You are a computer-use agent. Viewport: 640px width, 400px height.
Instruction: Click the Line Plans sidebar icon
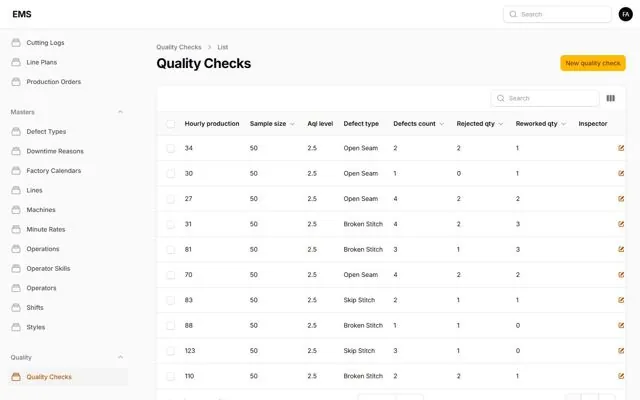pyautogui.click(x=16, y=62)
